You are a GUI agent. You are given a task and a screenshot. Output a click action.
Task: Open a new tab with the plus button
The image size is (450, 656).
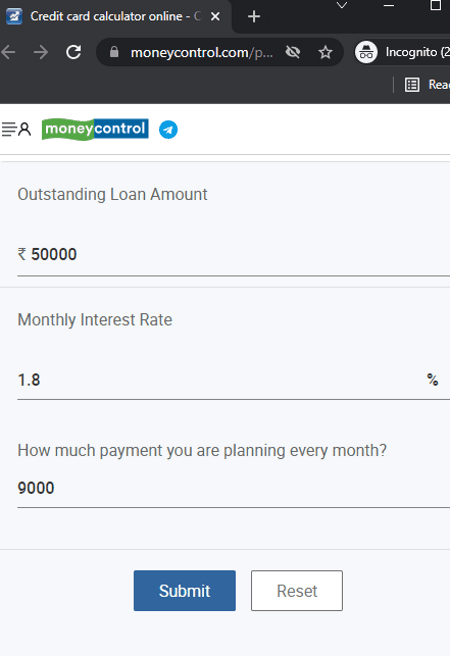pos(253,17)
